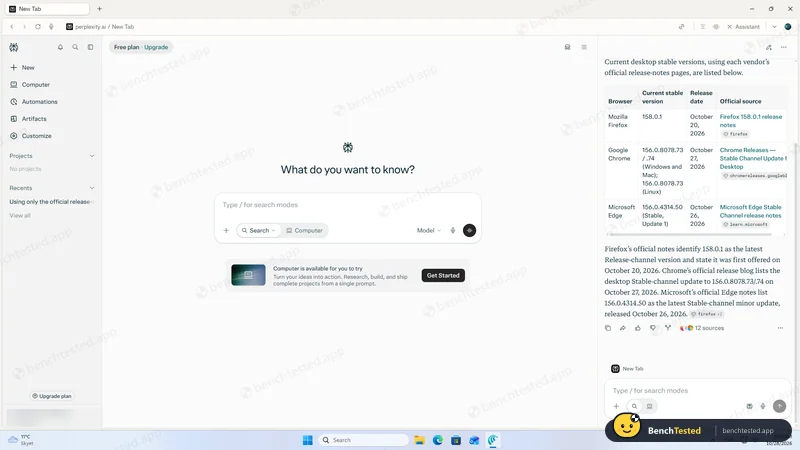Click the microphone icon in main search box
The width and height of the screenshot is (800, 450).
(453, 231)
